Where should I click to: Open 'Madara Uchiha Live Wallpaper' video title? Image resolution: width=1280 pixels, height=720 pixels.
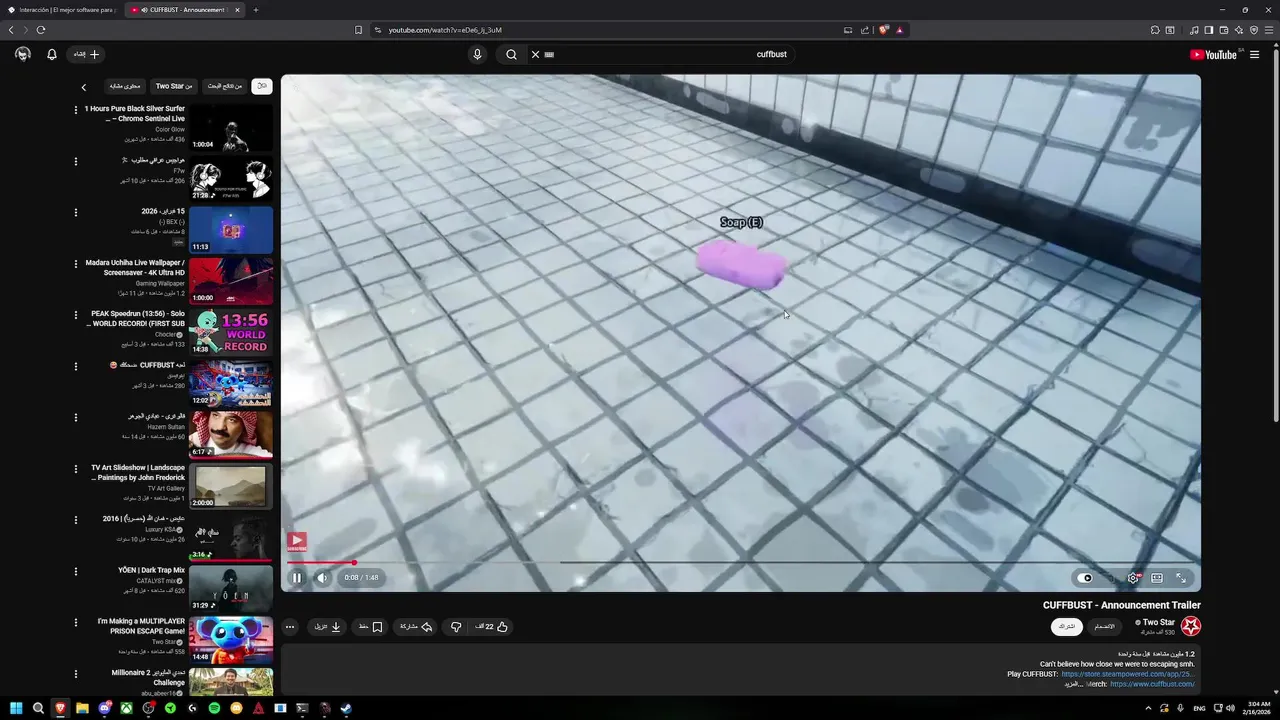135,267
